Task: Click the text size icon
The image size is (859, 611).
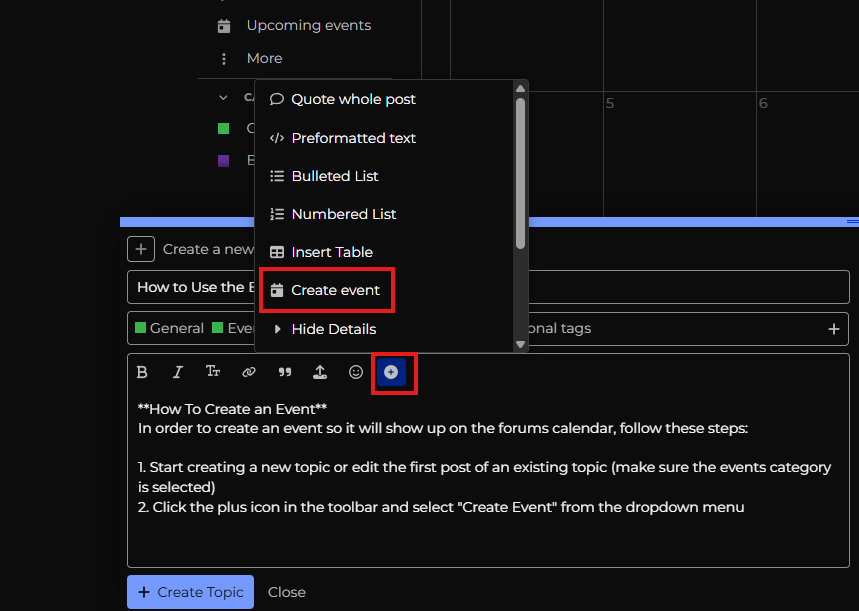Action: [213, 372]
